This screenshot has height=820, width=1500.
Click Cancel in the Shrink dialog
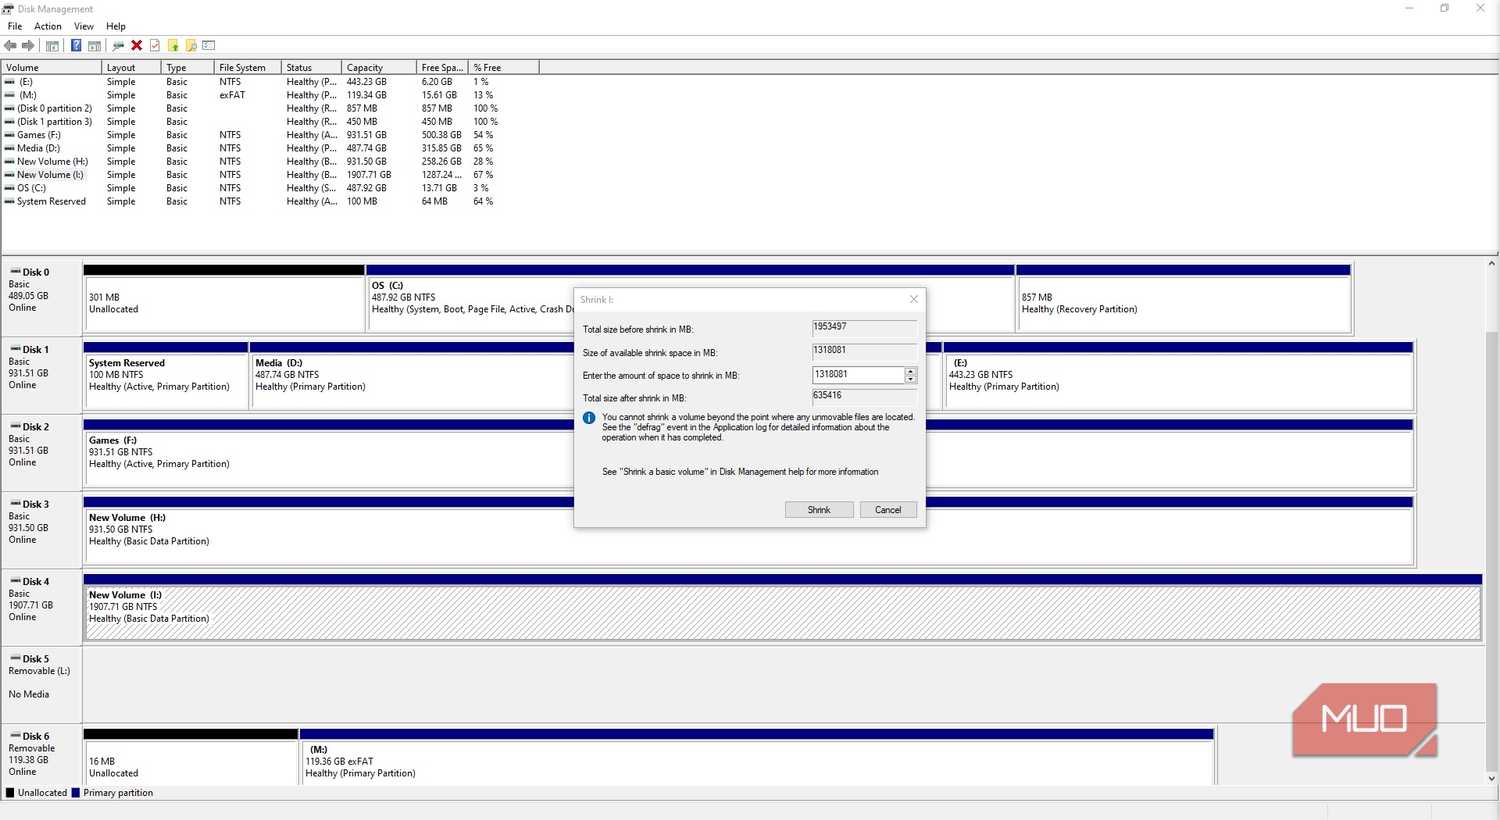(x=888, y=510)
